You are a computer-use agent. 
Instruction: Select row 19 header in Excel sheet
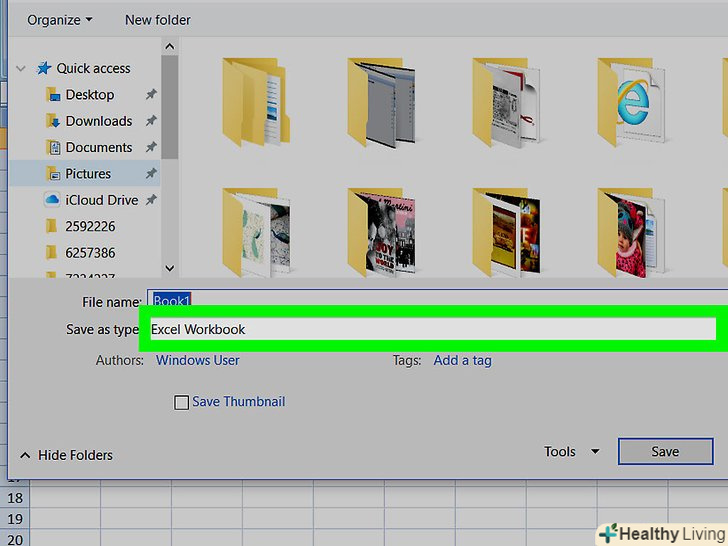[x=15, y=519]
